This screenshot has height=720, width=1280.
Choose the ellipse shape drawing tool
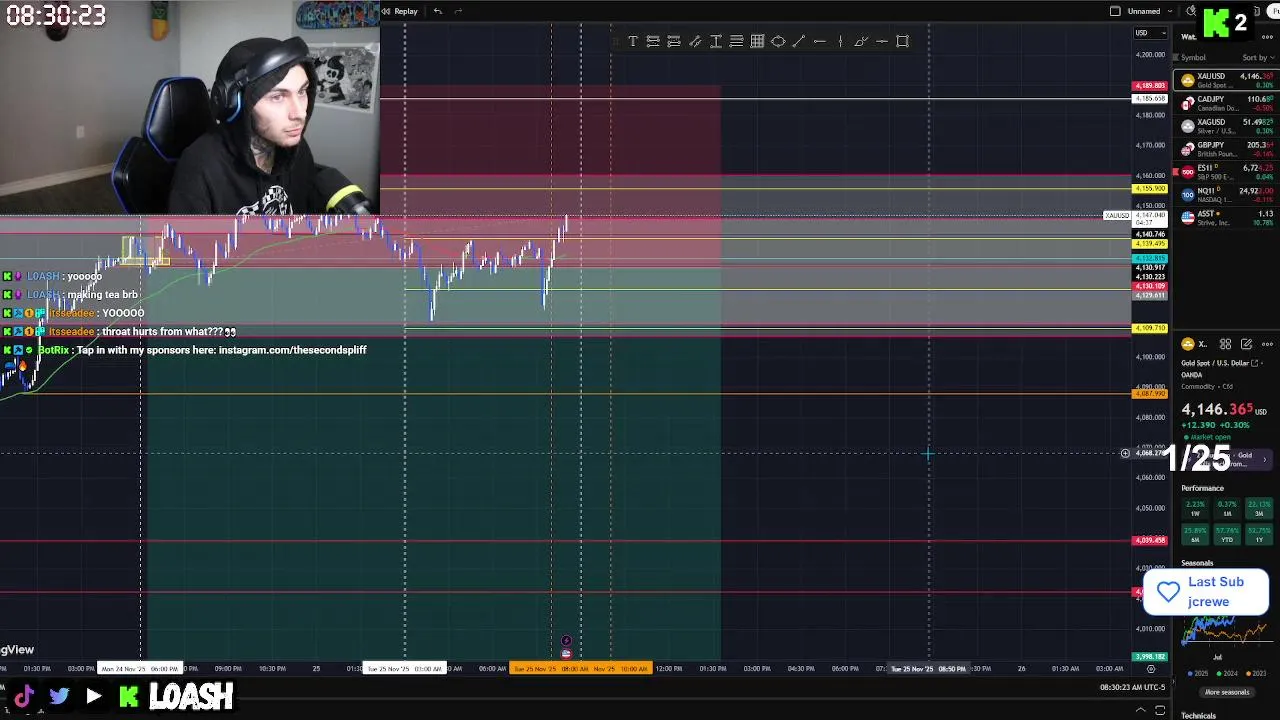pyautogui.click(x=777, y=41)
